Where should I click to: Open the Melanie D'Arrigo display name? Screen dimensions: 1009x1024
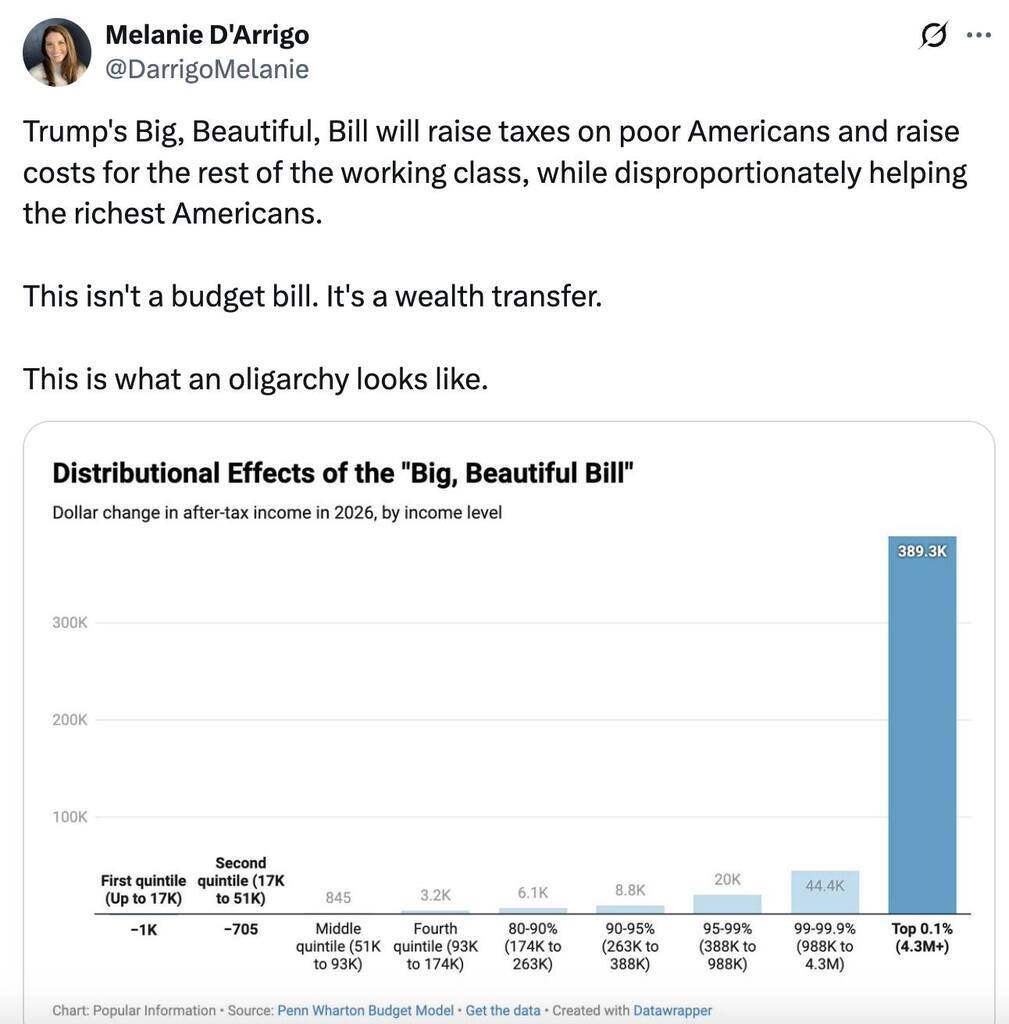point(207,35)
